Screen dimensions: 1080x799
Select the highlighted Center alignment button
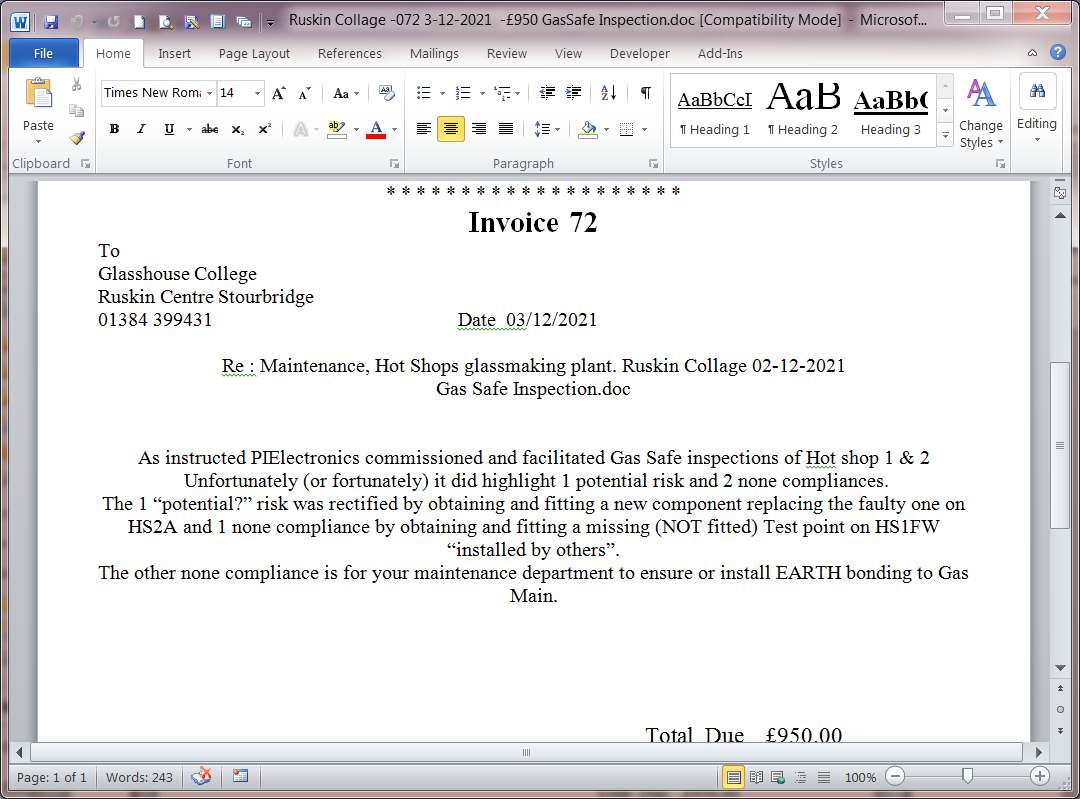[x=451, y=129]
